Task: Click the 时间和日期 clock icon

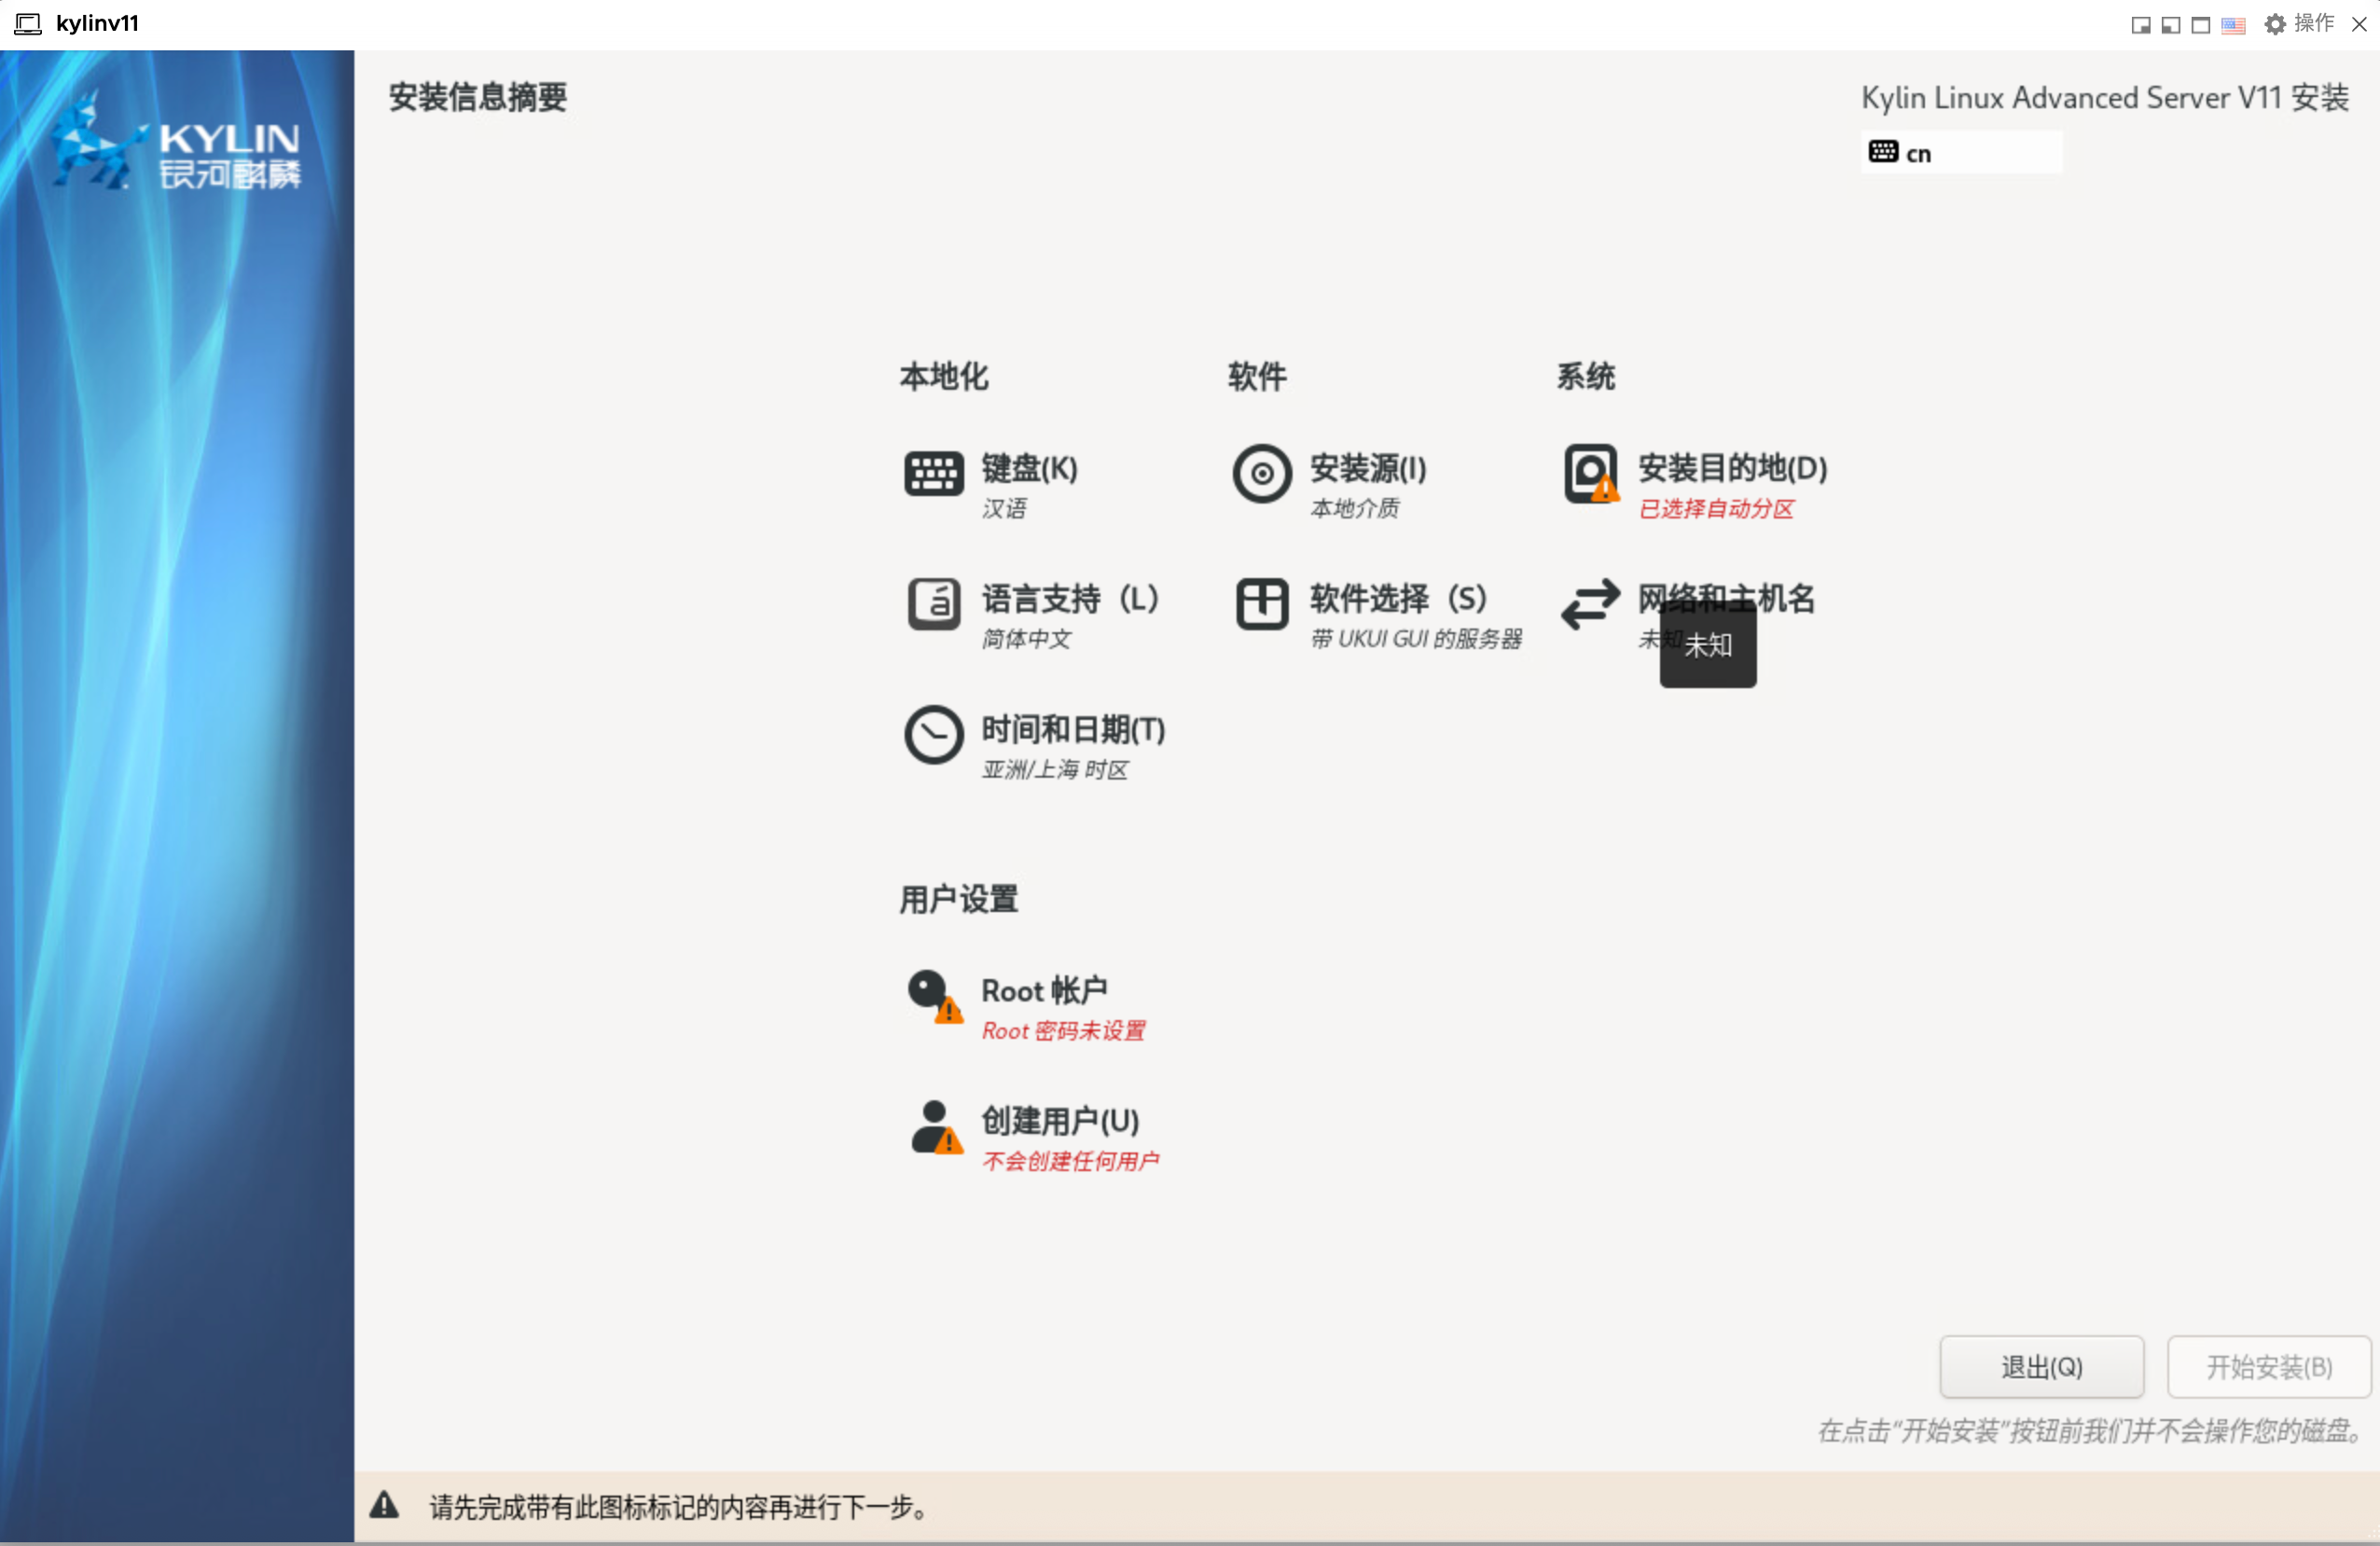Action: 933,734
